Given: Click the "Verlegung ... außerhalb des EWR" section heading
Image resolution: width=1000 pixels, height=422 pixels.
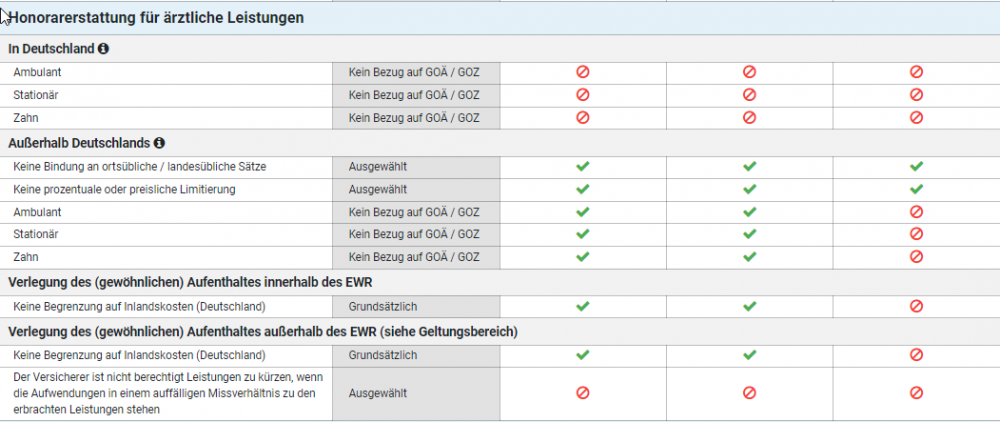Looking at the screenshot, I should [264, 332].
